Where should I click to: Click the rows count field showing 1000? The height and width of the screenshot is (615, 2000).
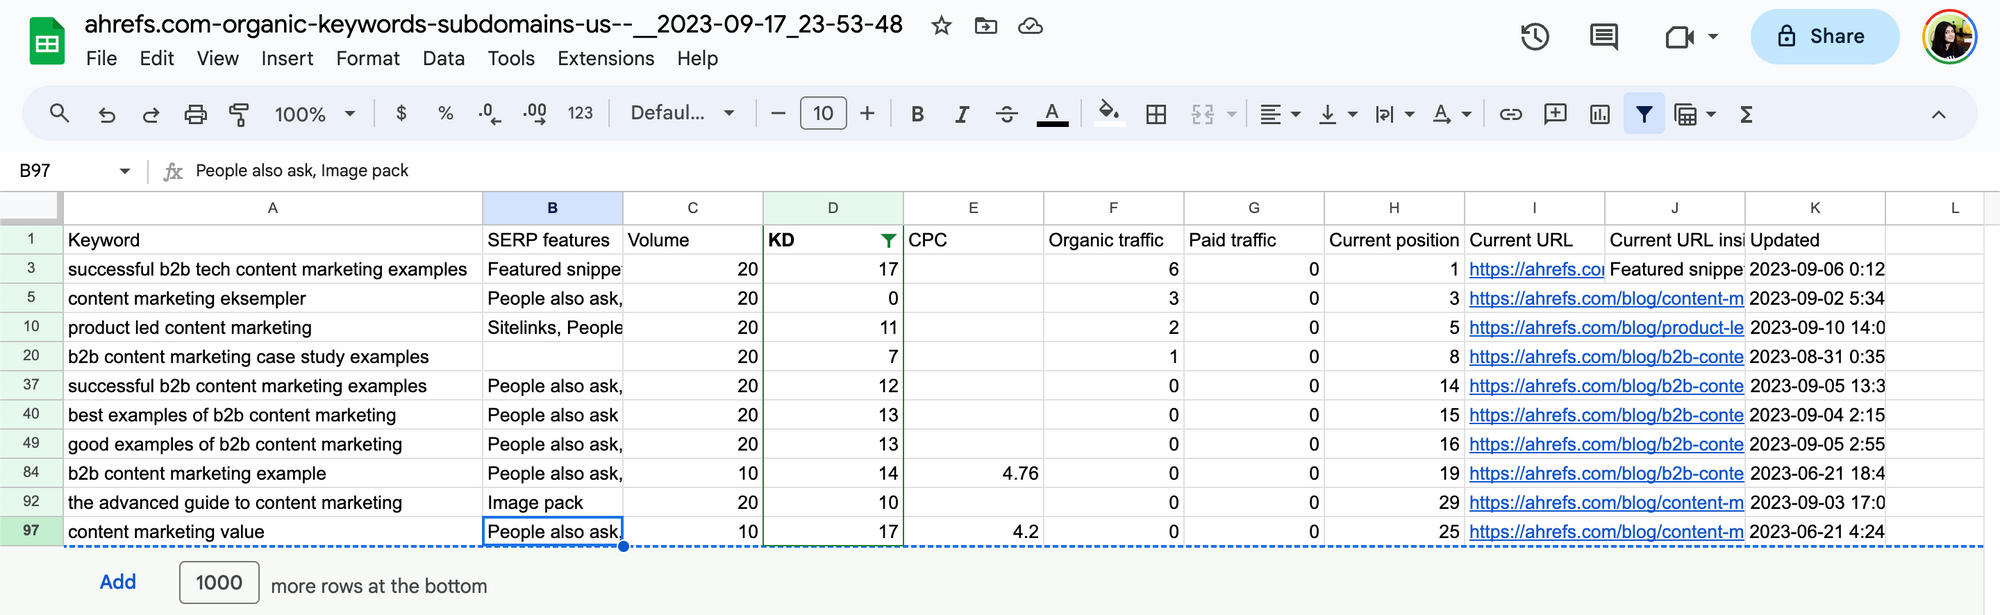point(219,582)
